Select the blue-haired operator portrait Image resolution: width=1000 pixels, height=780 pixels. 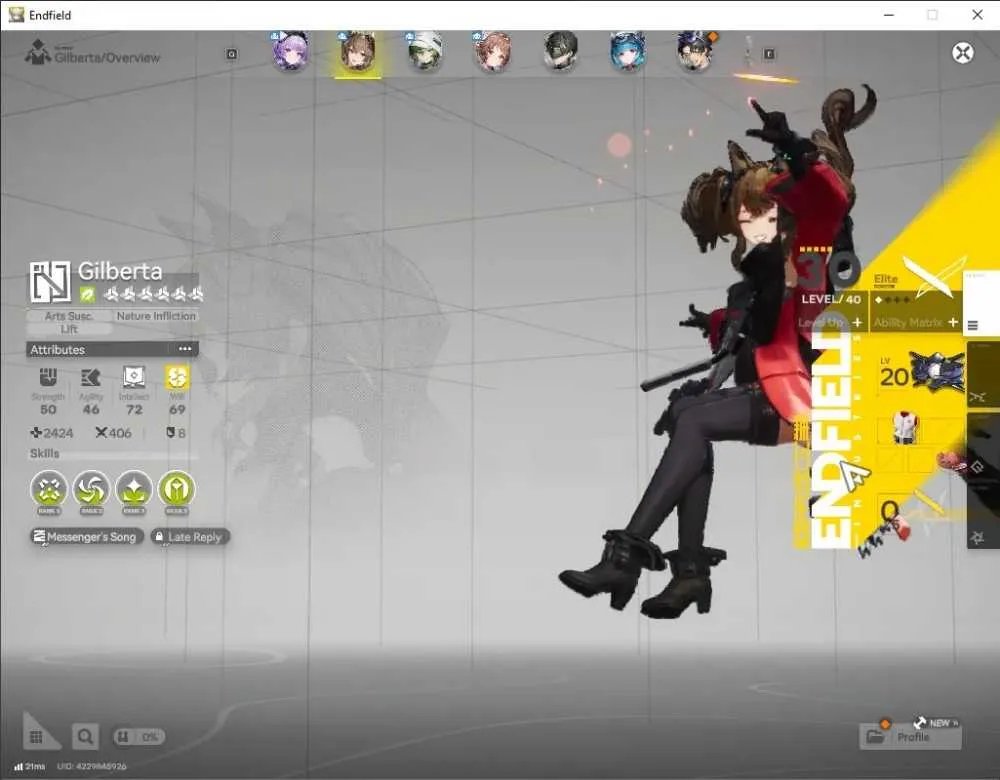click(628, 50)
